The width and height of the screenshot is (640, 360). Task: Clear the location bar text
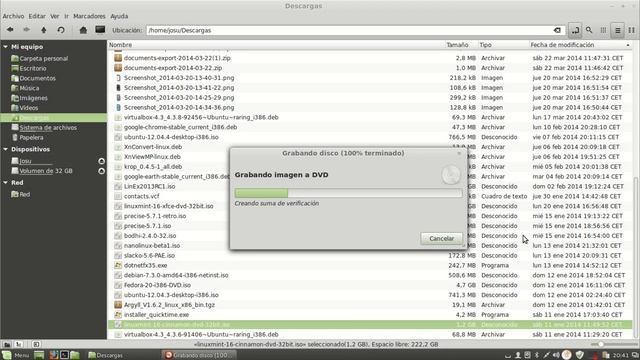tap(557, 30)
